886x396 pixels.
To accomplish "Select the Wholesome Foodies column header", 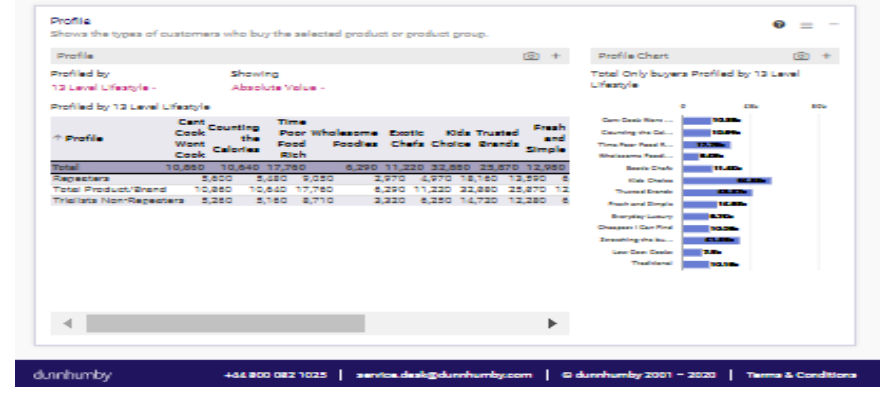I will click(x=344, y=138).
